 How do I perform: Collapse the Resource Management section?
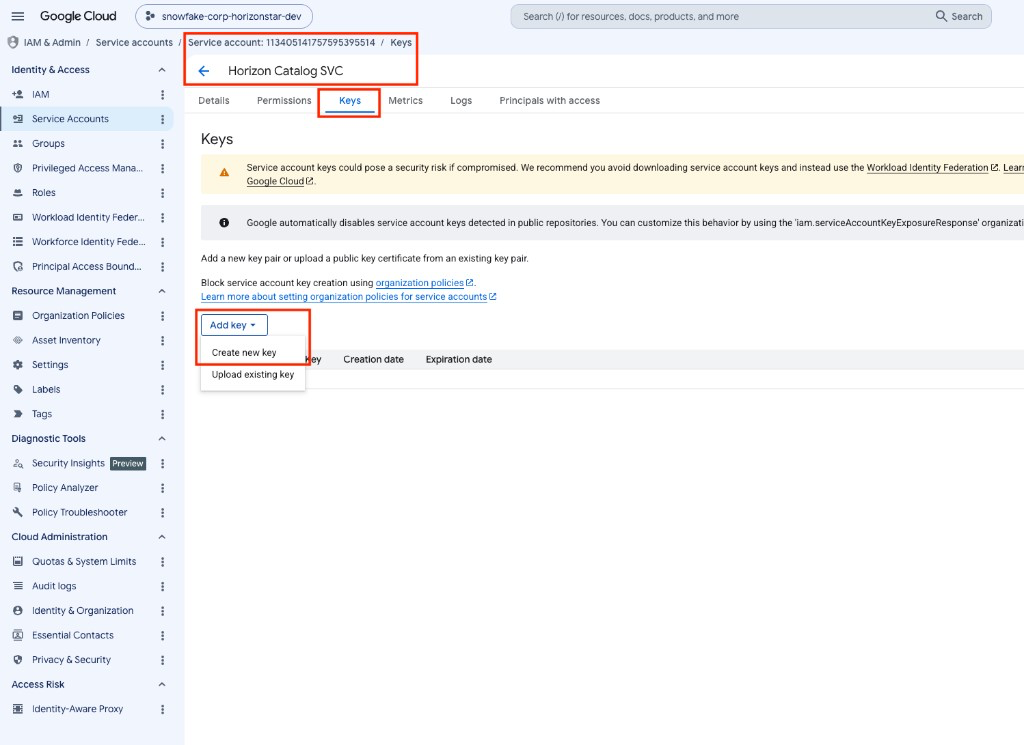(162, 291)
